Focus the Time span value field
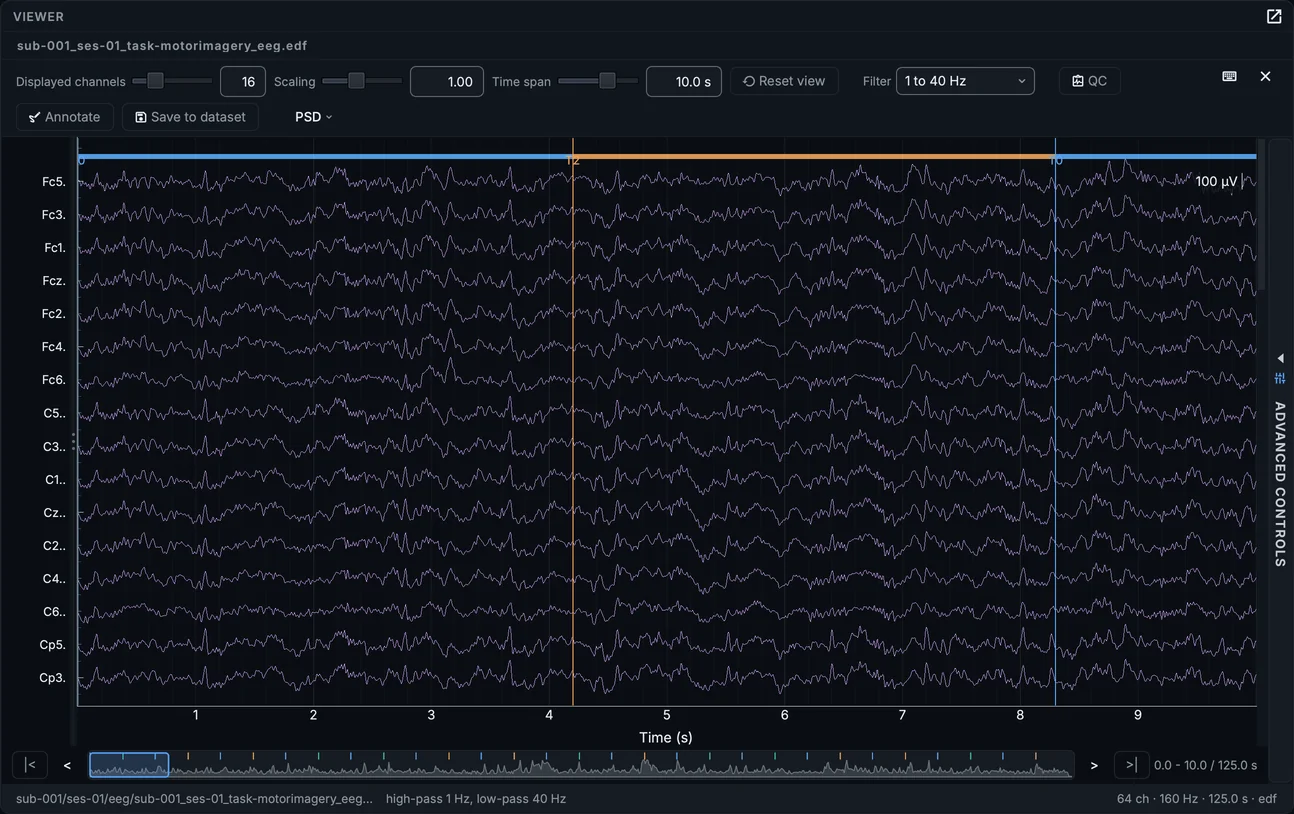 click(684, 82)
